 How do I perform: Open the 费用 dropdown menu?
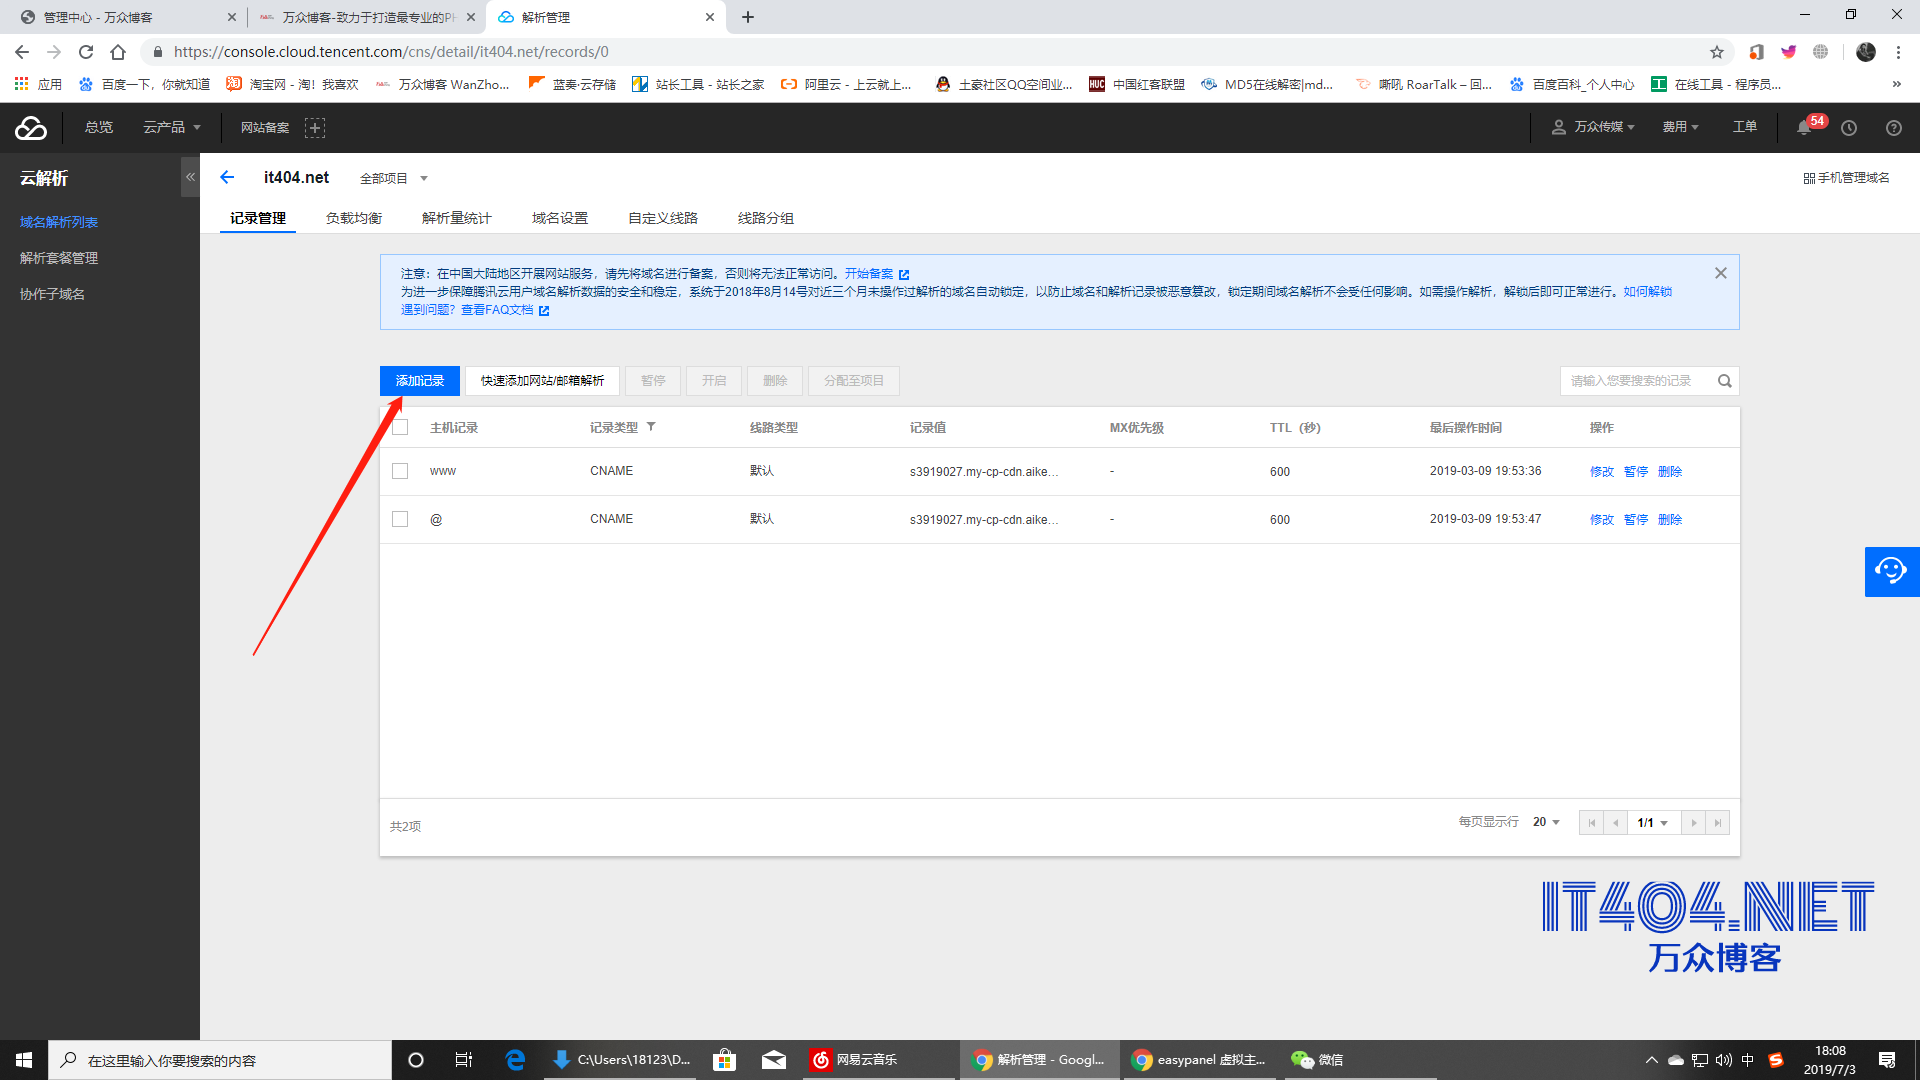pos(1680,127)
